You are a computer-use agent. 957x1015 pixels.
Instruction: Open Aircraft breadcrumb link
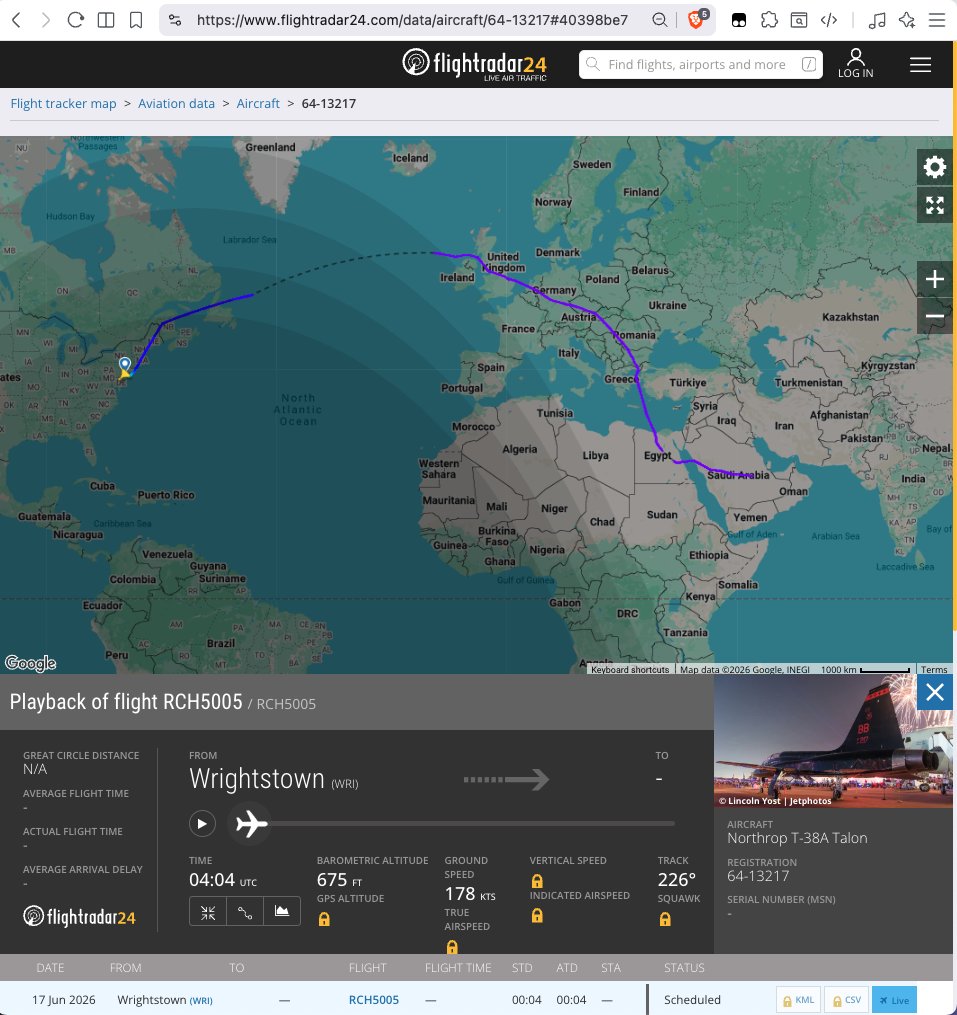[x=258, y=104]
